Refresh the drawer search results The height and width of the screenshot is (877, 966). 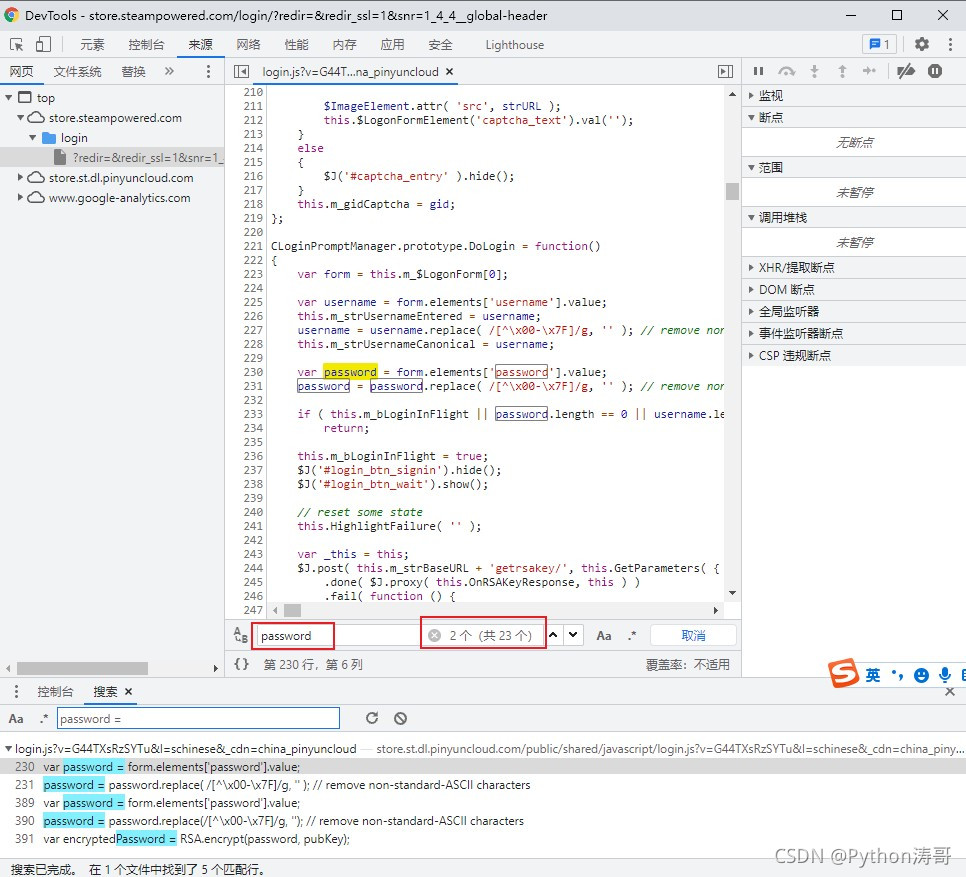(371, 718)
